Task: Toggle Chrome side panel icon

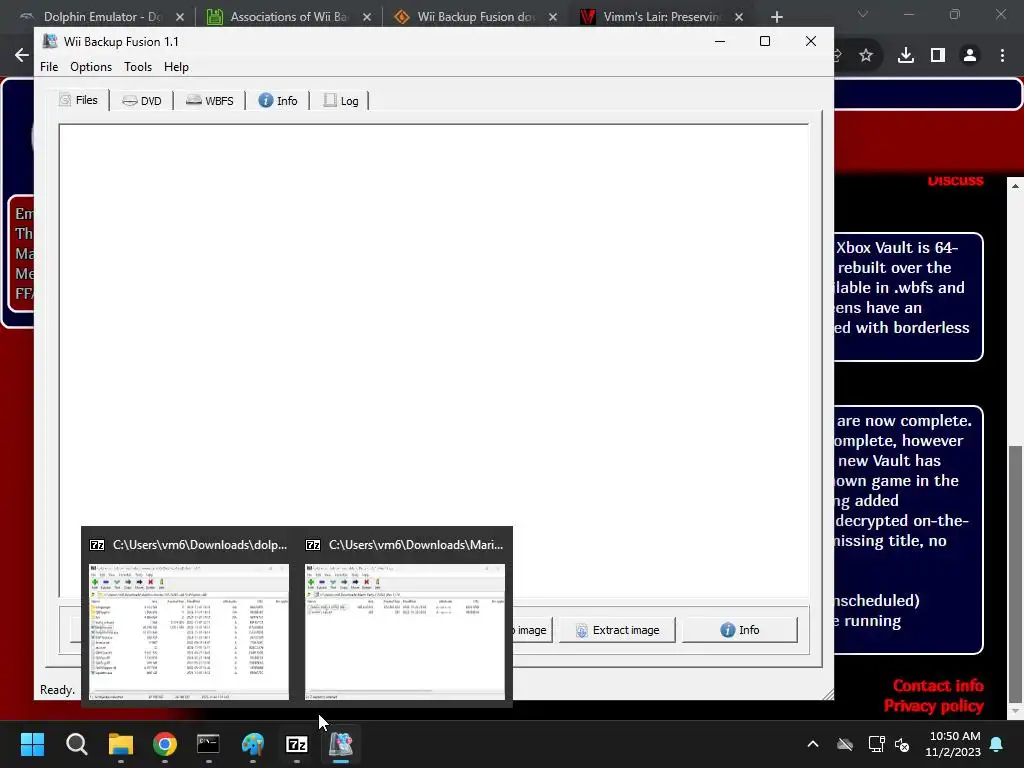Action: point(938,56)
